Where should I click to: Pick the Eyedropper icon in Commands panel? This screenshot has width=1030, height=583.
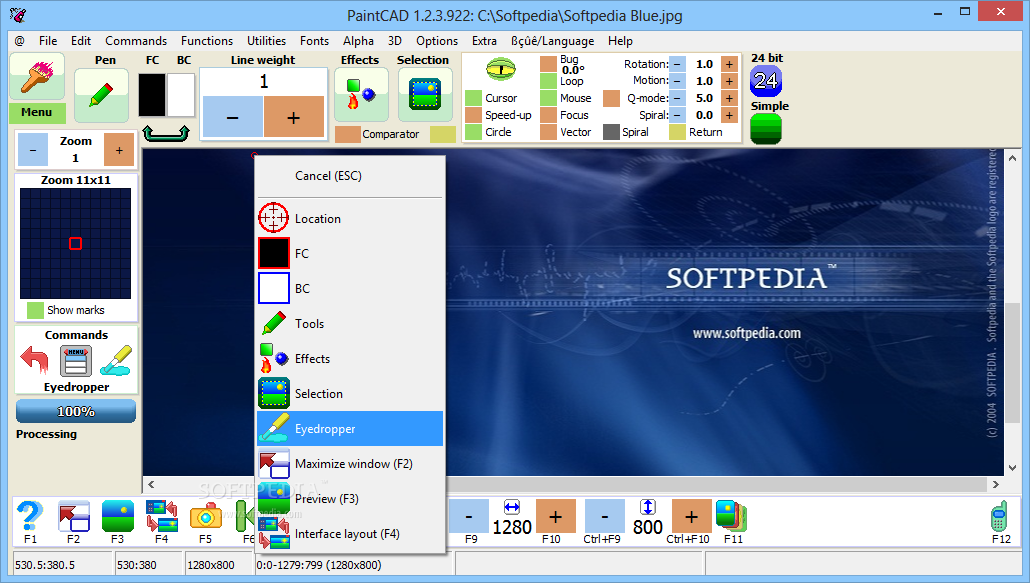click(x=116, y=360)
